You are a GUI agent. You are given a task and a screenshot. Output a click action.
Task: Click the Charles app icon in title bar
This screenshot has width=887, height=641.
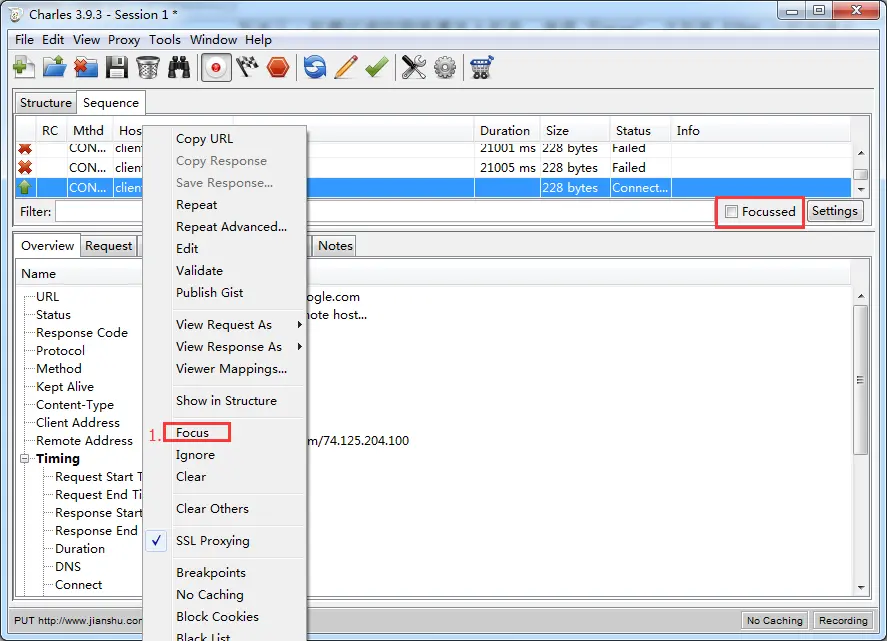[16, 15]
